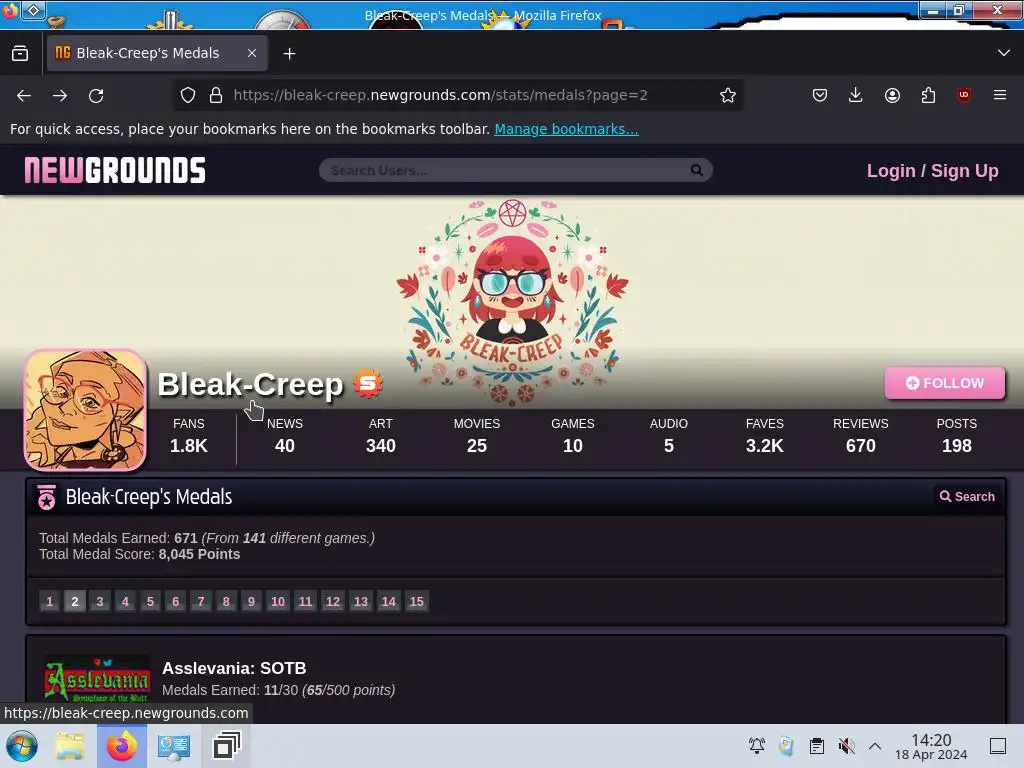Go to medals page 7

(x=200, y=601)
